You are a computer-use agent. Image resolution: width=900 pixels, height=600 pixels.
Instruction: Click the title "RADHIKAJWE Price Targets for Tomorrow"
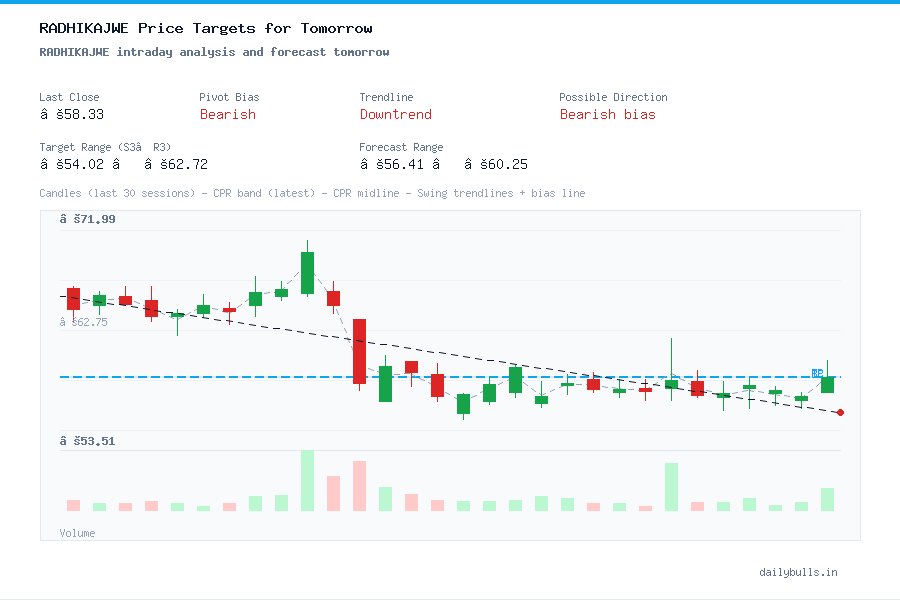205,28
